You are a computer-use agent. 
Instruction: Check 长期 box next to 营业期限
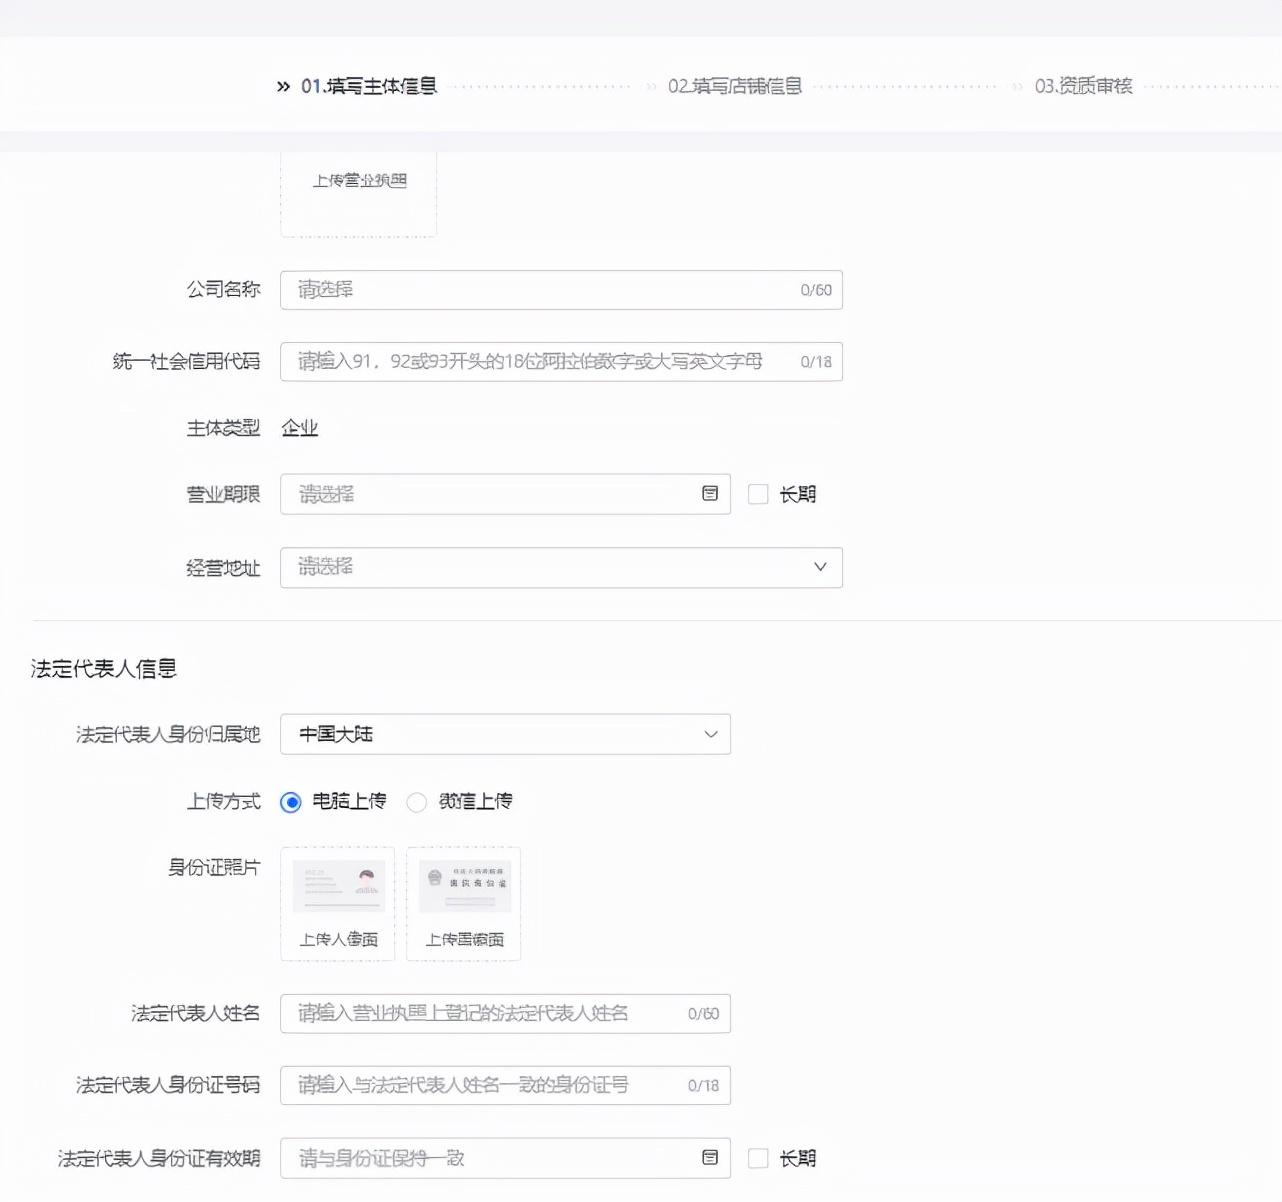[x=758, y=494]
